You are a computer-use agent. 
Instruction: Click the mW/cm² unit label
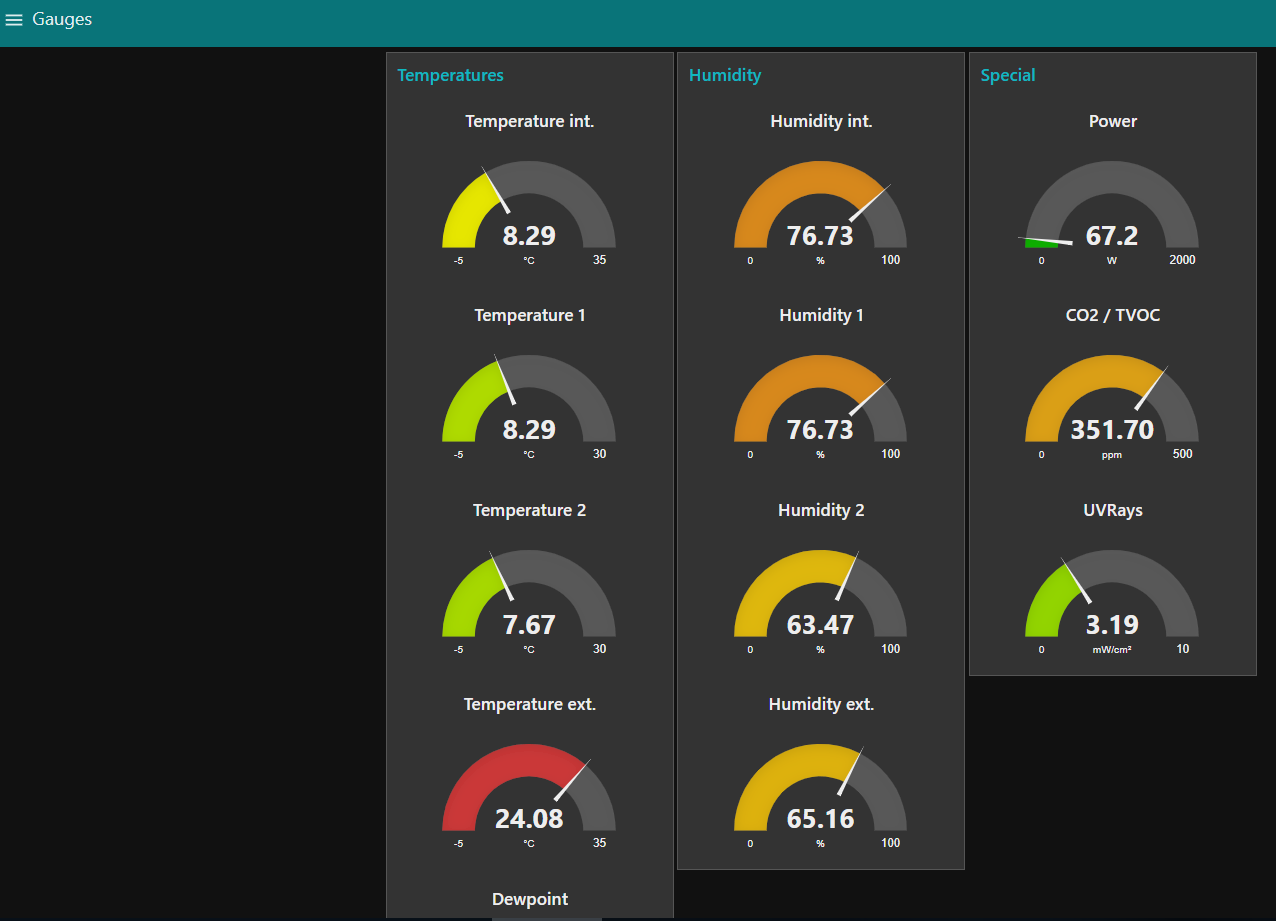pyautogui.click(x=1112, y=649)
